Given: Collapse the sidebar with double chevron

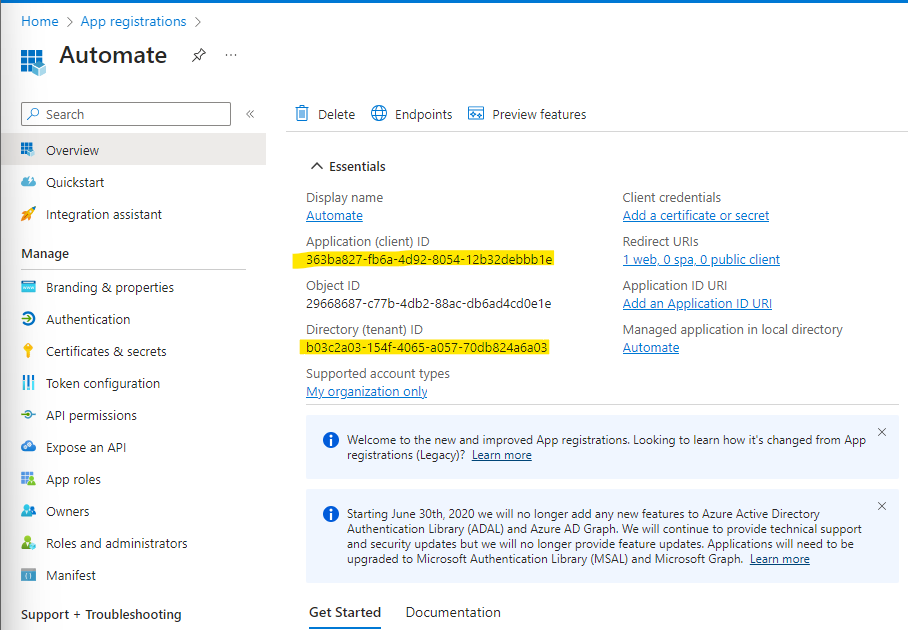Looking at the screenshot, I should pyautogui.click(x=250, y=114).
